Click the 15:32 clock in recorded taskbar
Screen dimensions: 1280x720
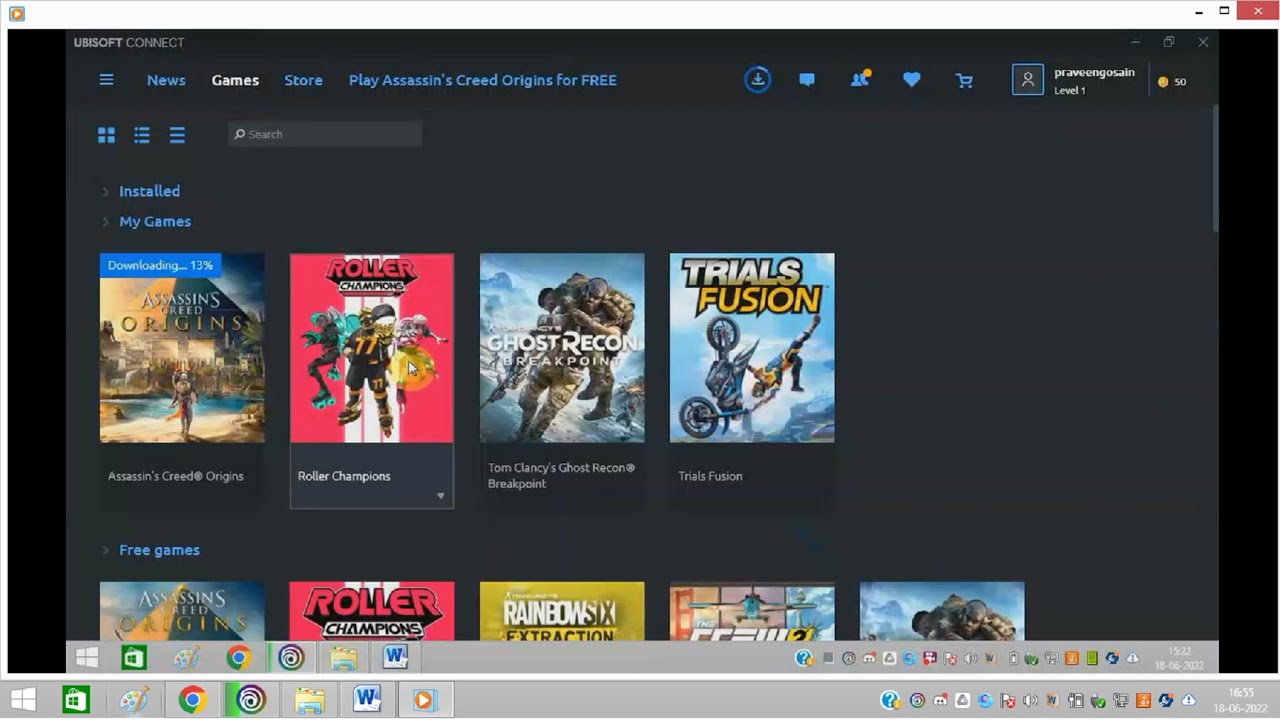click(1180, 651)
